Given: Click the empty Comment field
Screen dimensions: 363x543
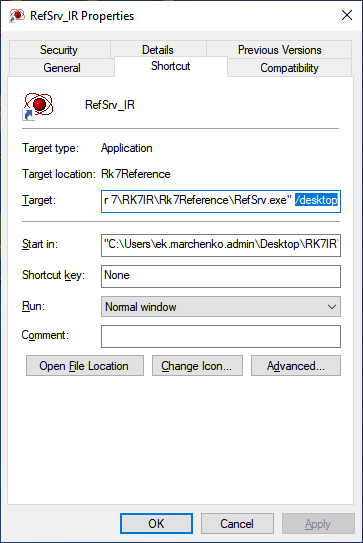Looking at the screenshot, I should pyautogui.click(x=221, y=336).
